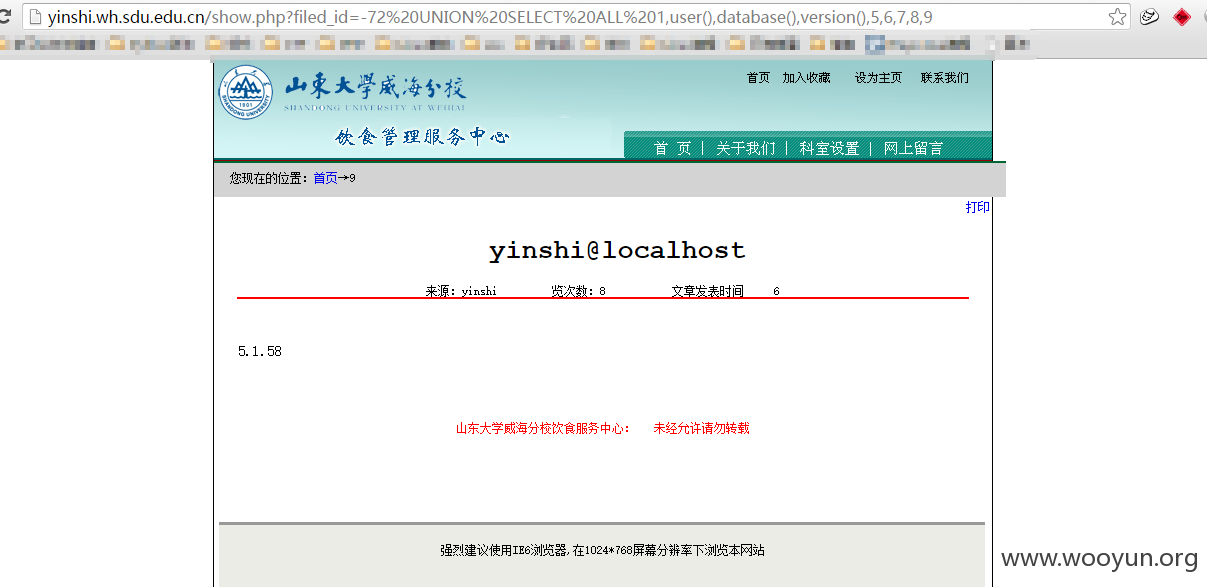Open the gray extension icon beside the star
The width and height of the screenshot is (1207, 587).
pos(1150,17)
